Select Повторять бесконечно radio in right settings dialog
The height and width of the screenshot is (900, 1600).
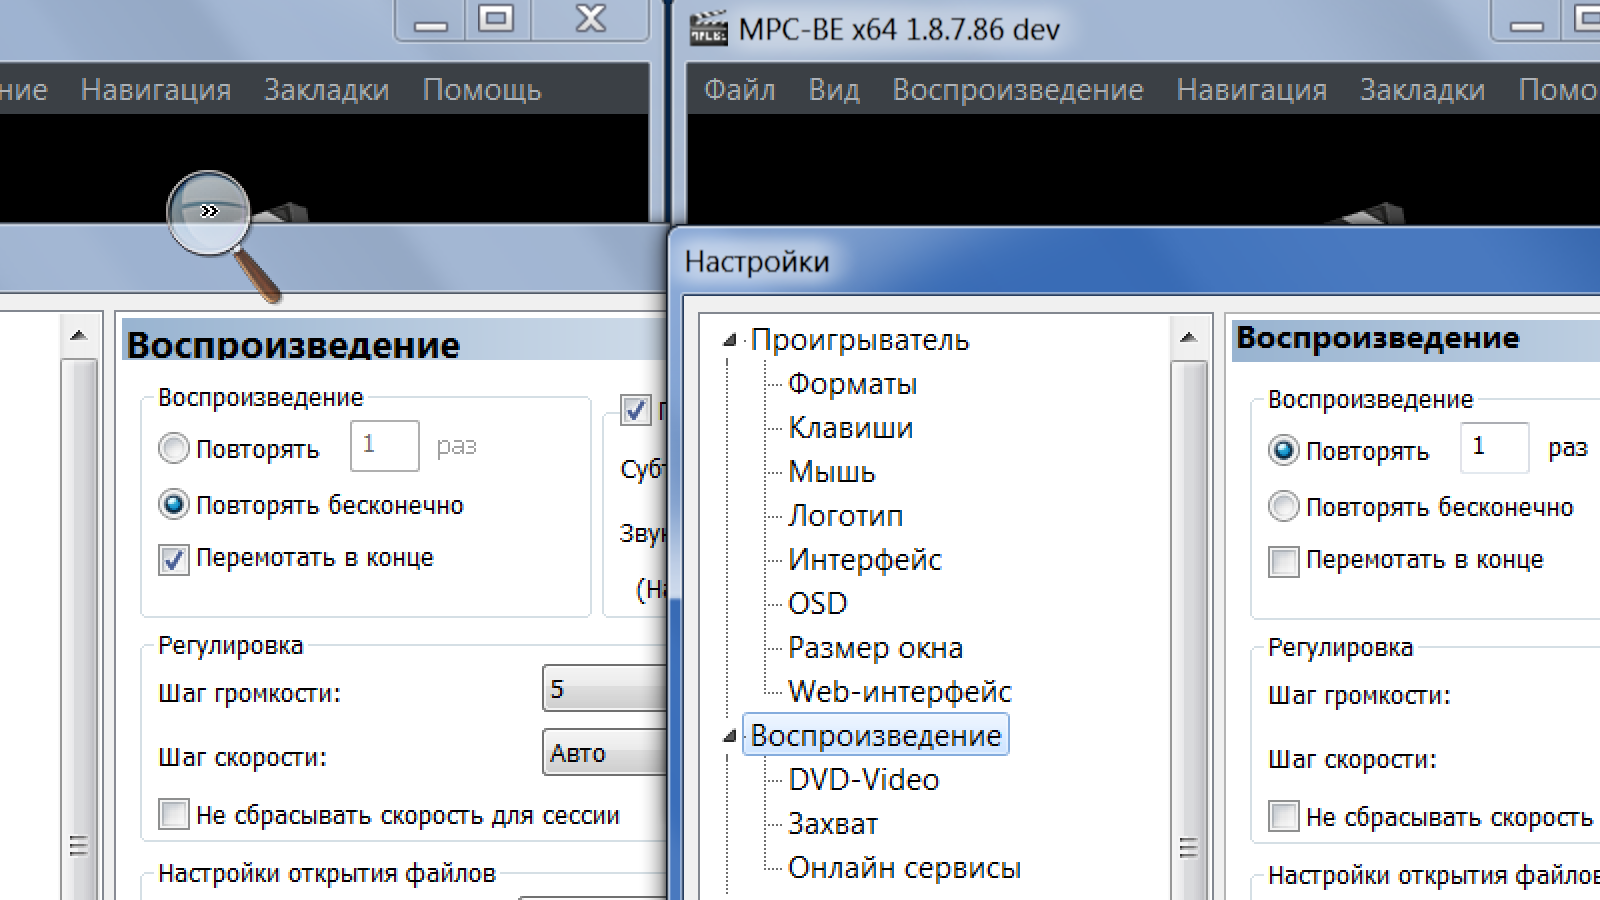pos(1284,507)
